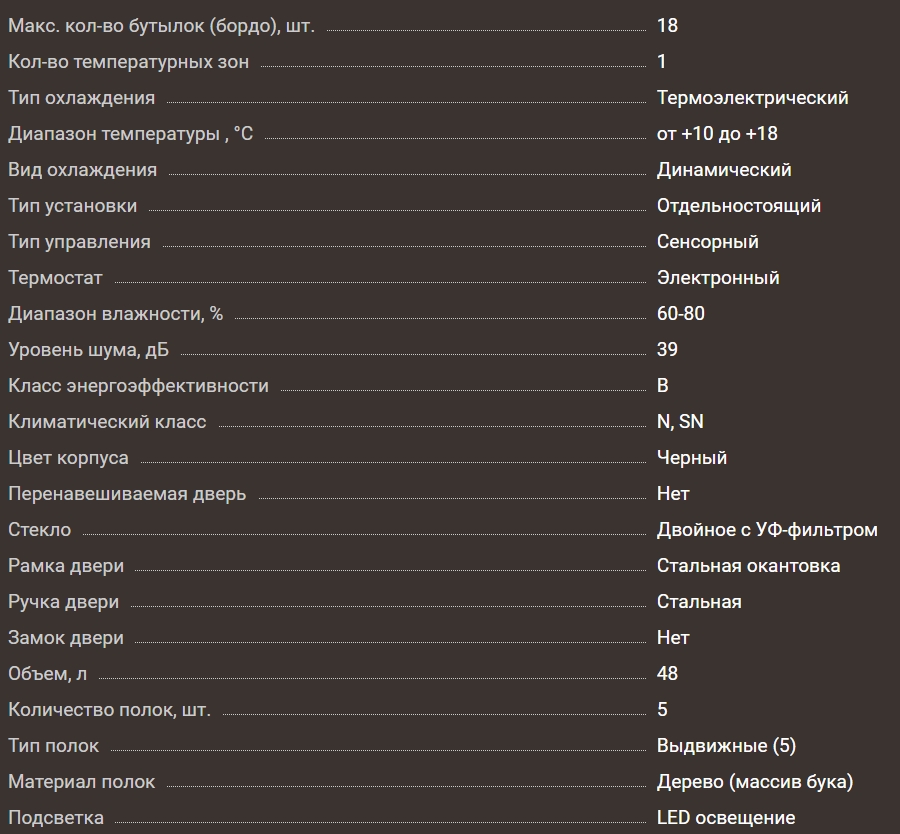Click the 'Диапазон температуры, °C' label
Screen dimensions: 900x834
click(x=130, y=134)
